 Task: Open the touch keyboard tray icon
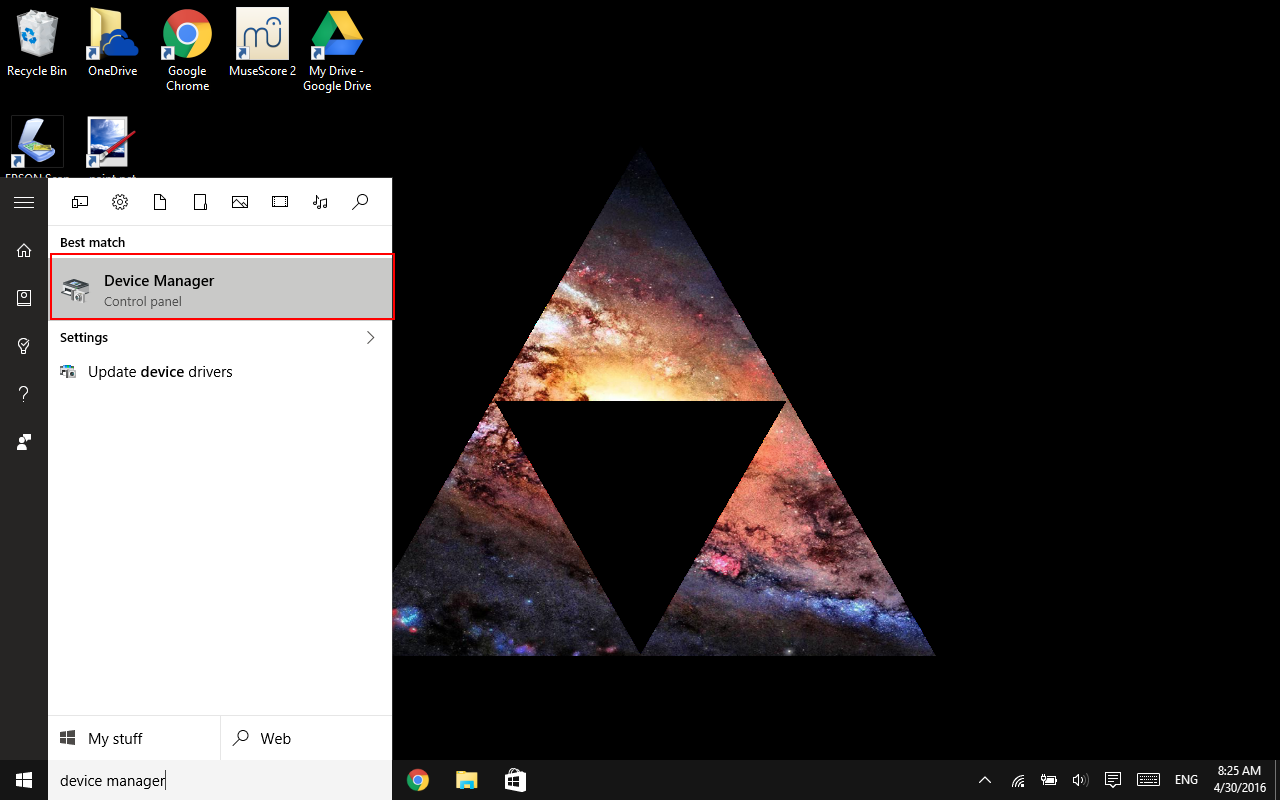pyautogui.click(x=1148, y=780)
